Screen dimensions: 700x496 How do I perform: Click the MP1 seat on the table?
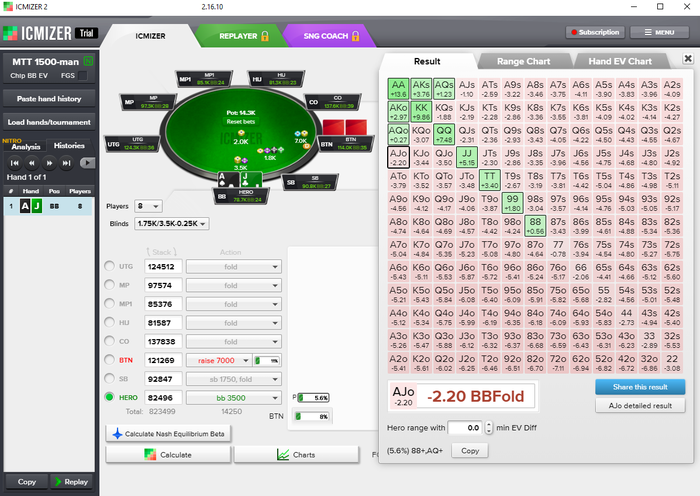click(x=204, y=79)
